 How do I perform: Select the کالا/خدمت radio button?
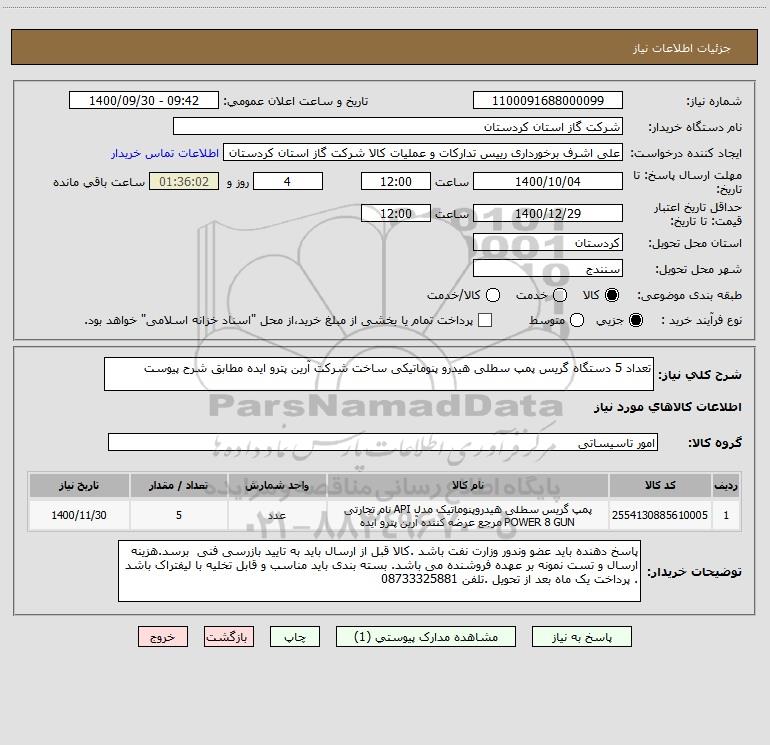coord(493,295)
